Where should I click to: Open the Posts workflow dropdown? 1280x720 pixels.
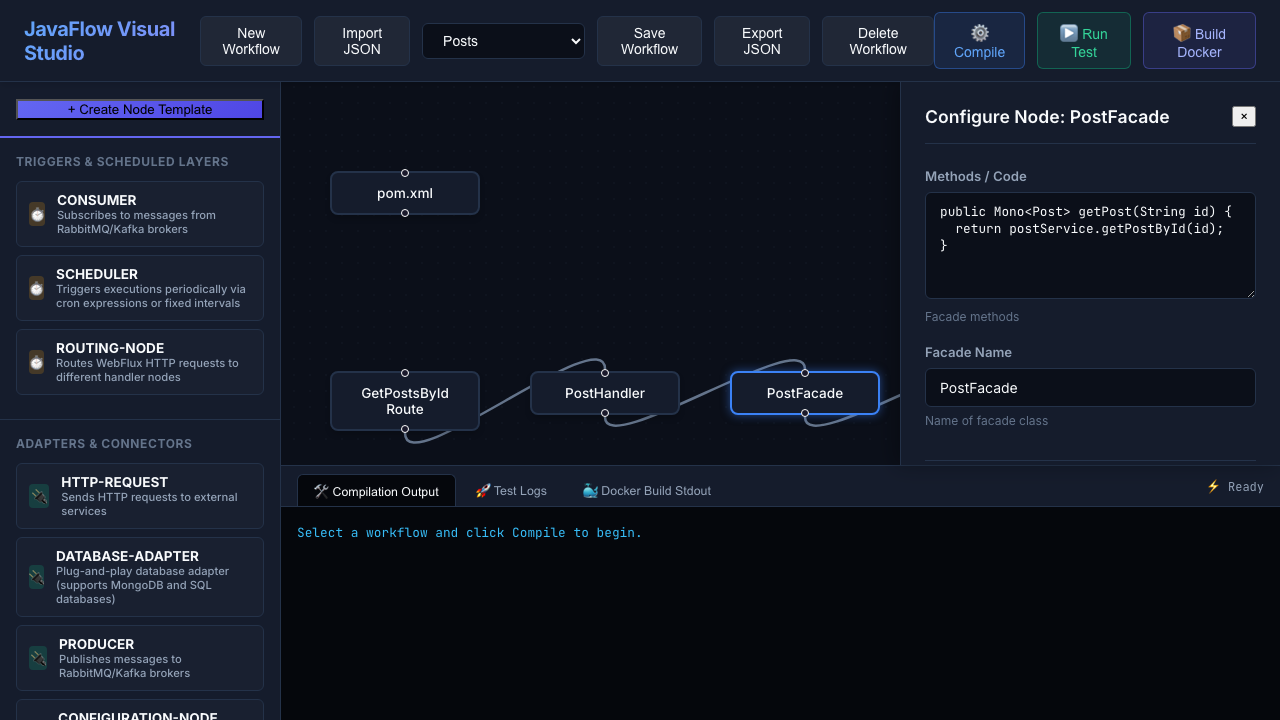(x=503, y=41)
